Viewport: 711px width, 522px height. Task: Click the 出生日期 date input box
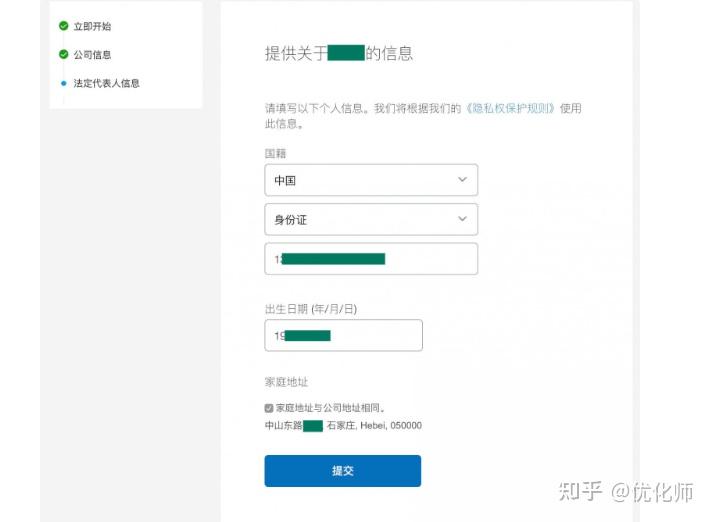(x=343, y=336)
